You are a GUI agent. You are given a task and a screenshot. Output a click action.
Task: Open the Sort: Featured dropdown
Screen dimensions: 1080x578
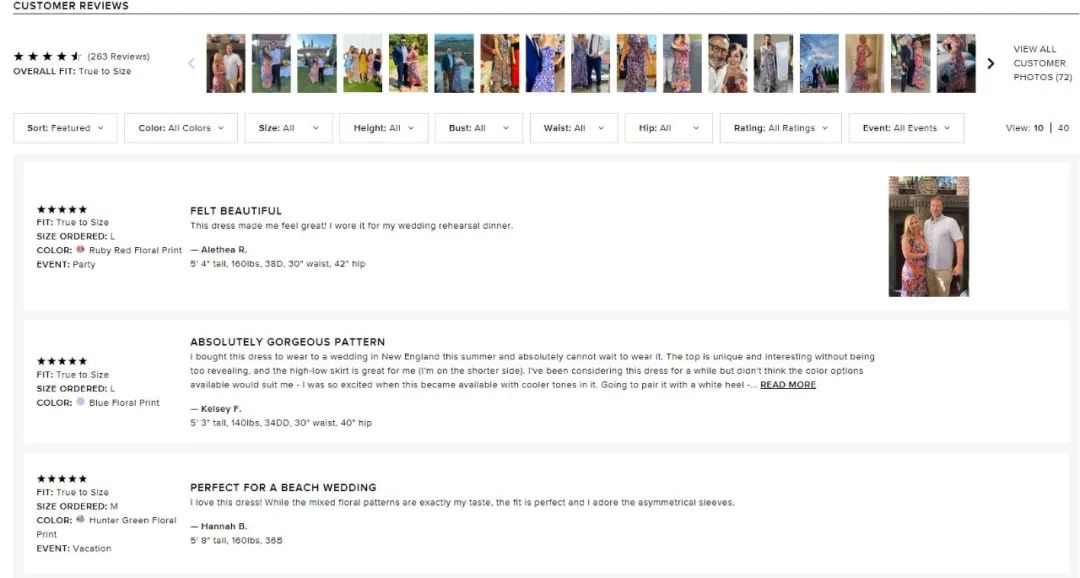65,128
